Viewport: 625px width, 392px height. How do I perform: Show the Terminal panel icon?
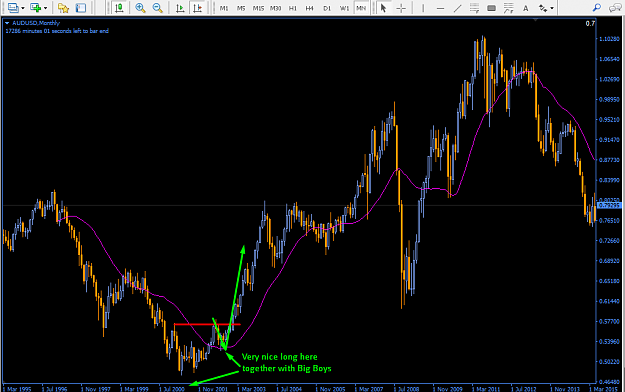pos(81,8)
